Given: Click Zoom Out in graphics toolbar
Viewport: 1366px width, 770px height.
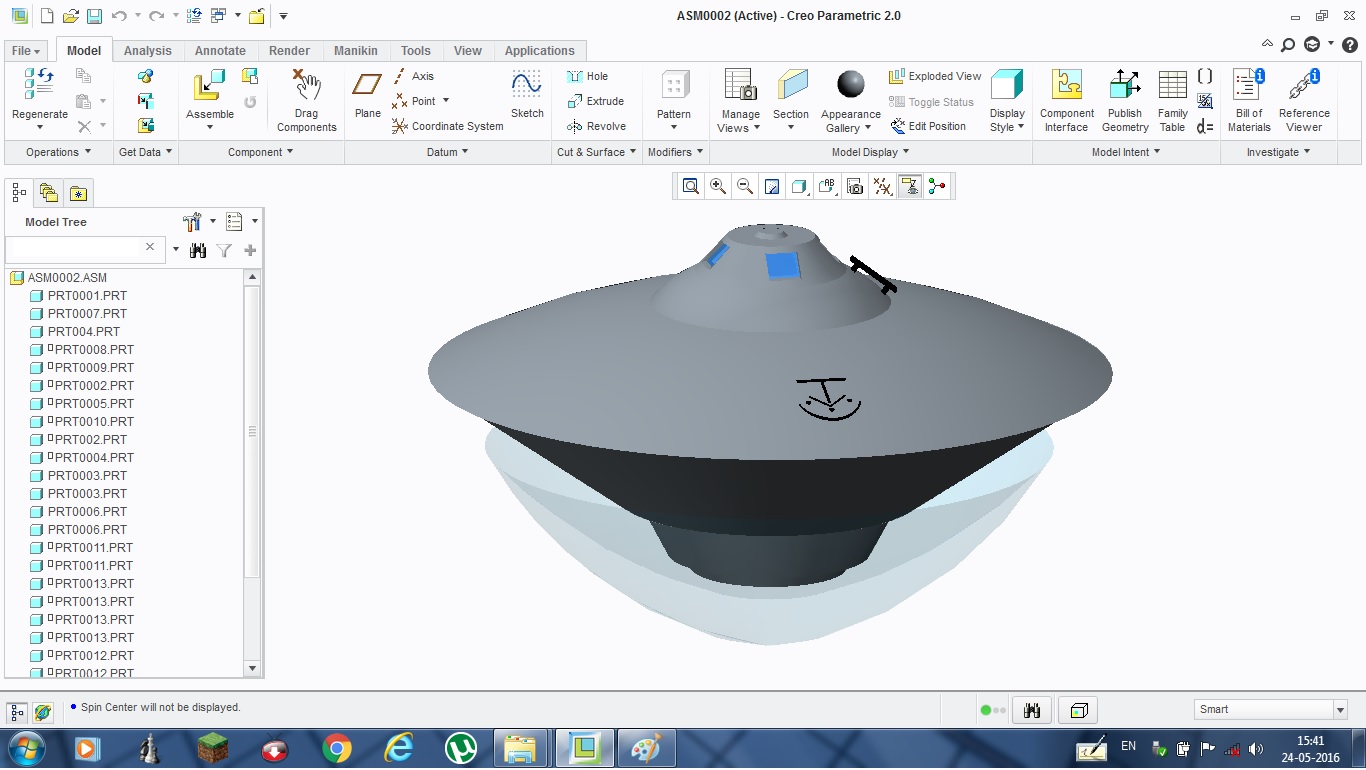Looking at the screenshot, I should coord(745,186).
